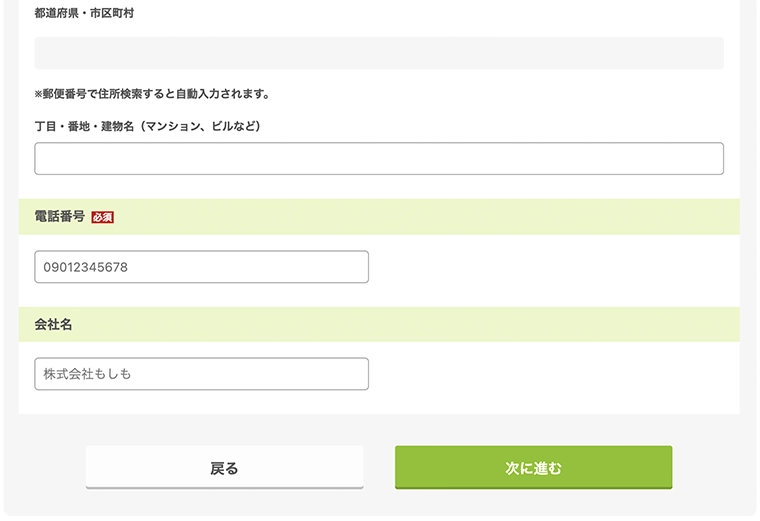Image resolution: width=760 pixels, height=521 pixels.
Task: Click the 戻る back button
Action: pos(224,467)
